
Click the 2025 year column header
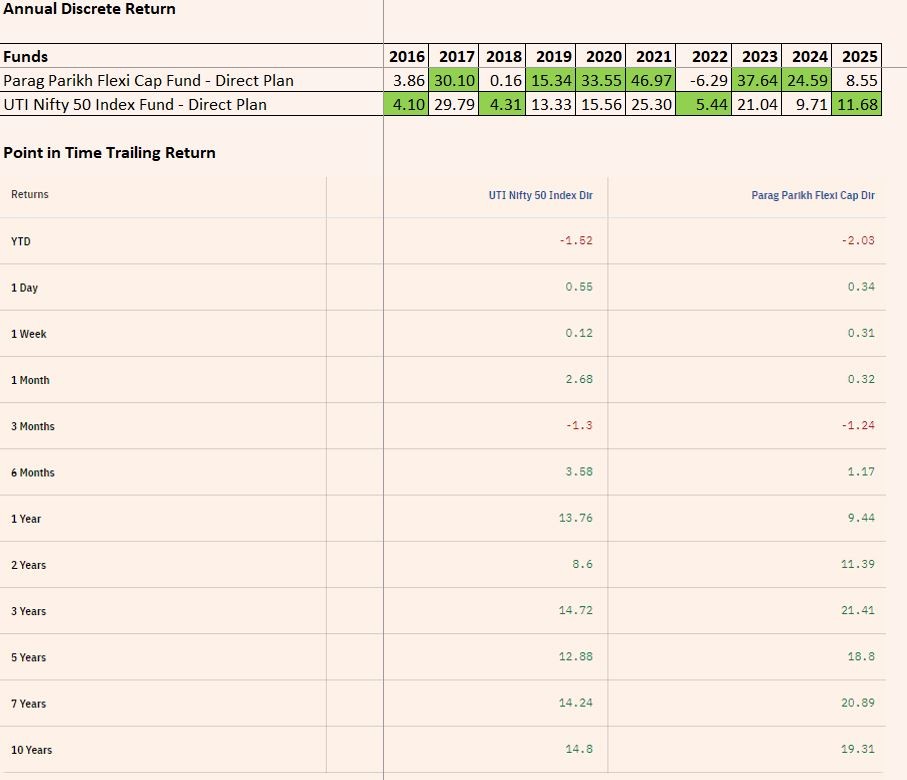[x=860, y=57]
